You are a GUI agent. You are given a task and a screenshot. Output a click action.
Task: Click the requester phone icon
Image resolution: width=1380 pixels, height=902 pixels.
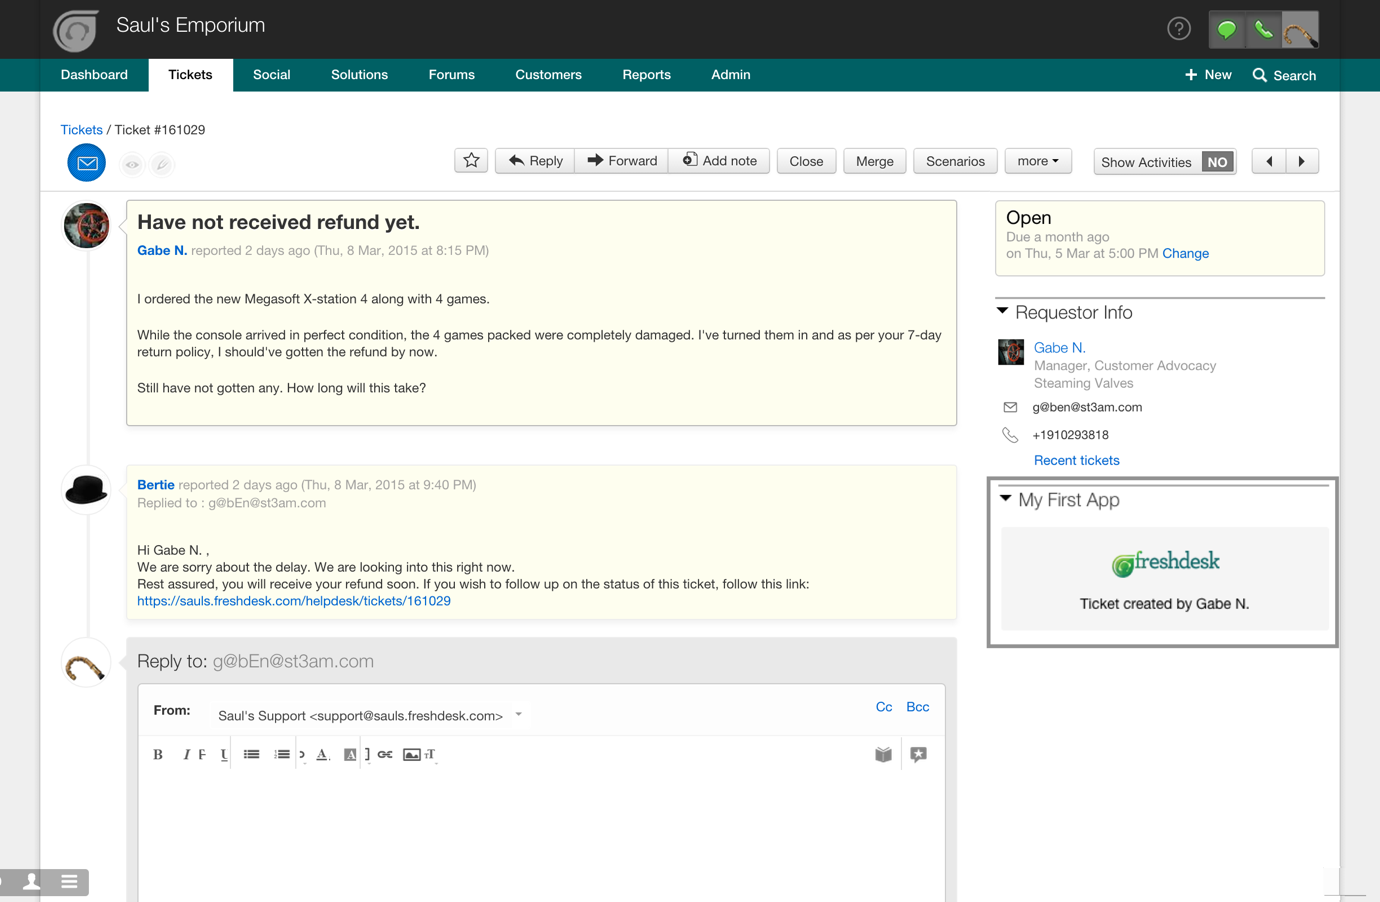[1010, 435]
